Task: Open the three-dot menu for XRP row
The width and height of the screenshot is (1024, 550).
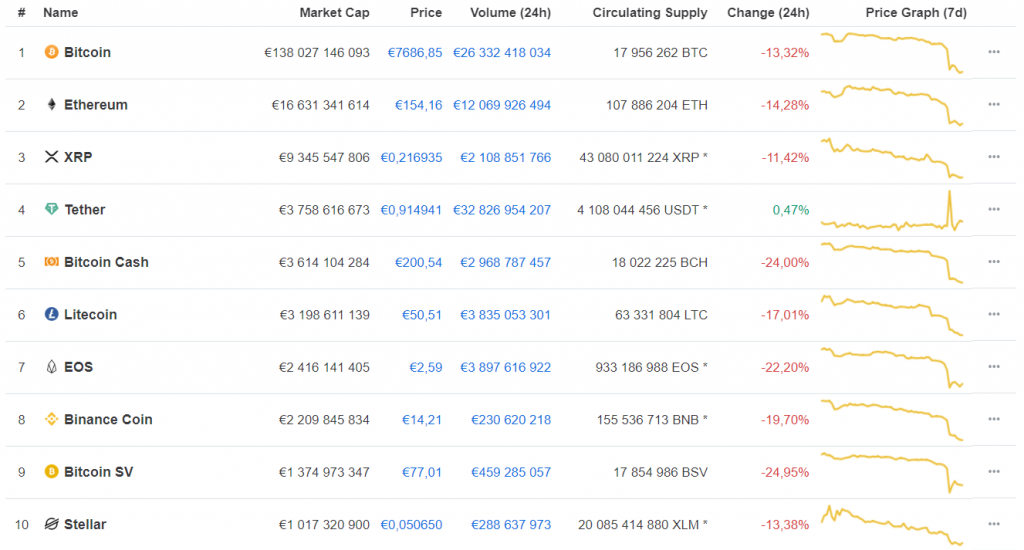Action: 994,157
